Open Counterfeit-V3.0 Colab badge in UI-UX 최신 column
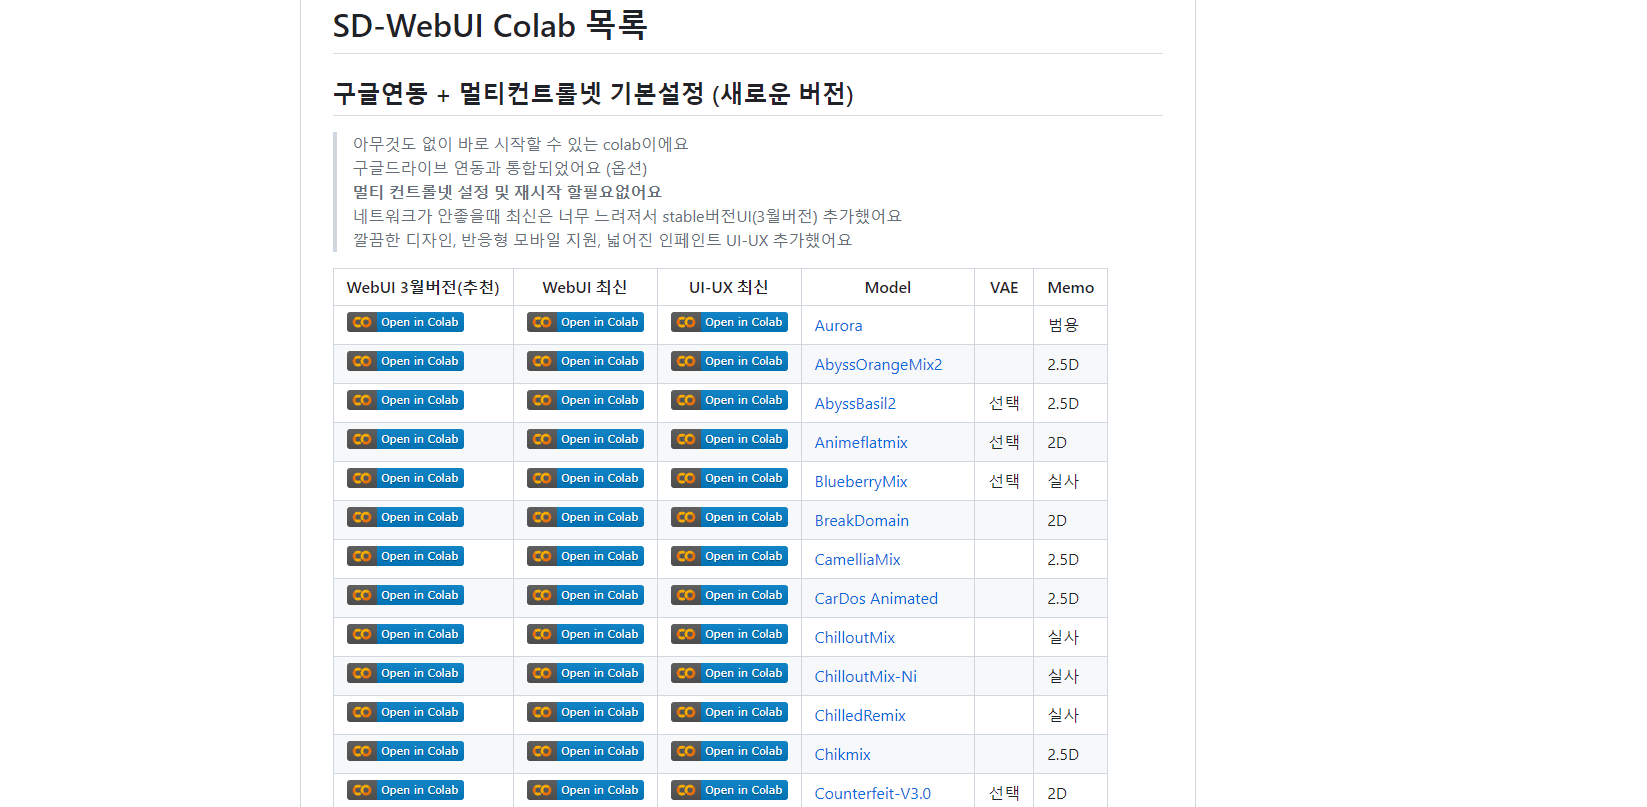 (729, 790)
